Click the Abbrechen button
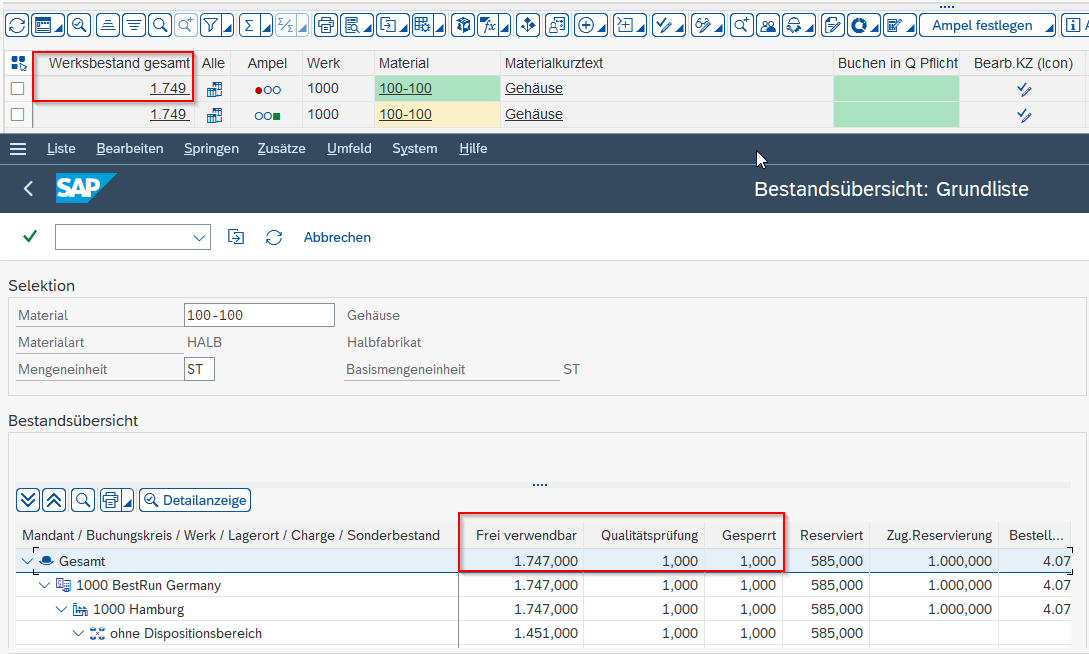This screenshot has height=654, width=1089. click(337, 237)
